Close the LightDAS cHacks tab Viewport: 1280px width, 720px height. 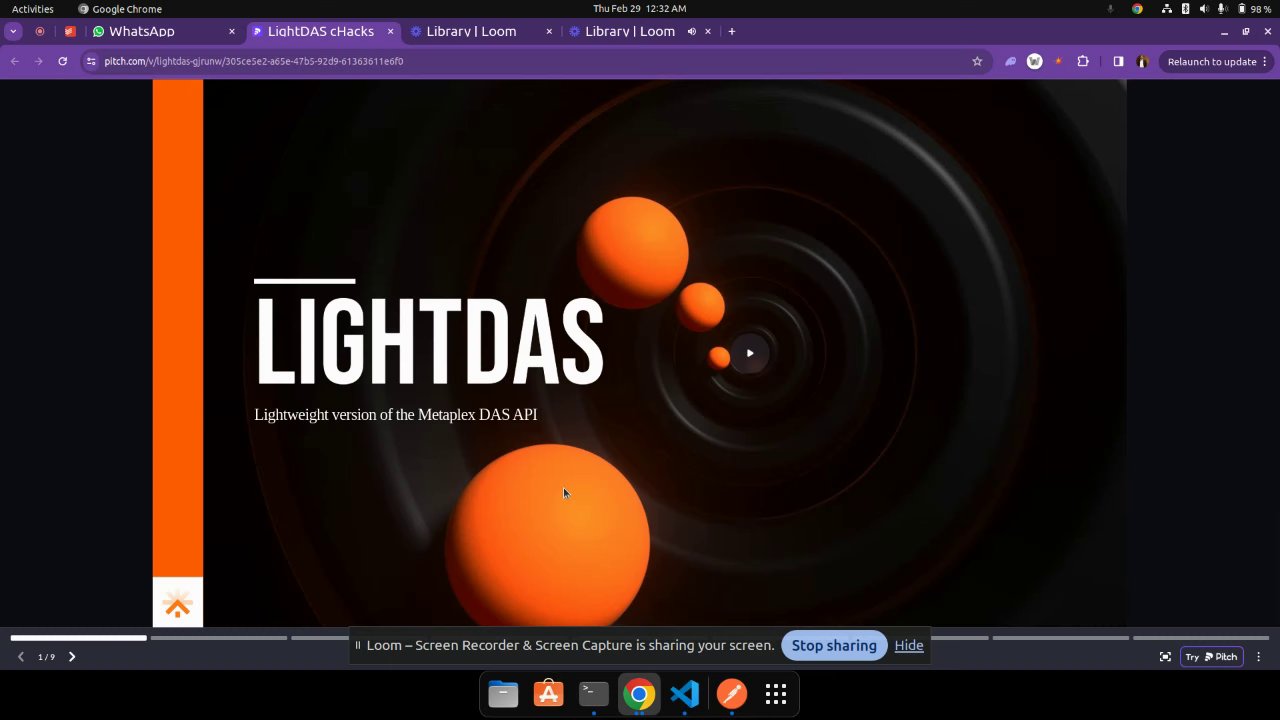391,31
